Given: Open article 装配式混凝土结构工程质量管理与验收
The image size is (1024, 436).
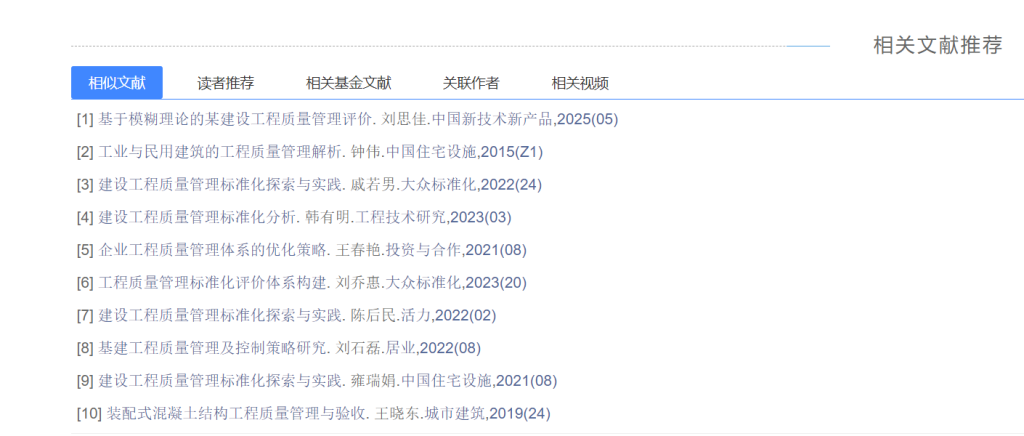Looking at the screenshot, I should coord(235,413).
